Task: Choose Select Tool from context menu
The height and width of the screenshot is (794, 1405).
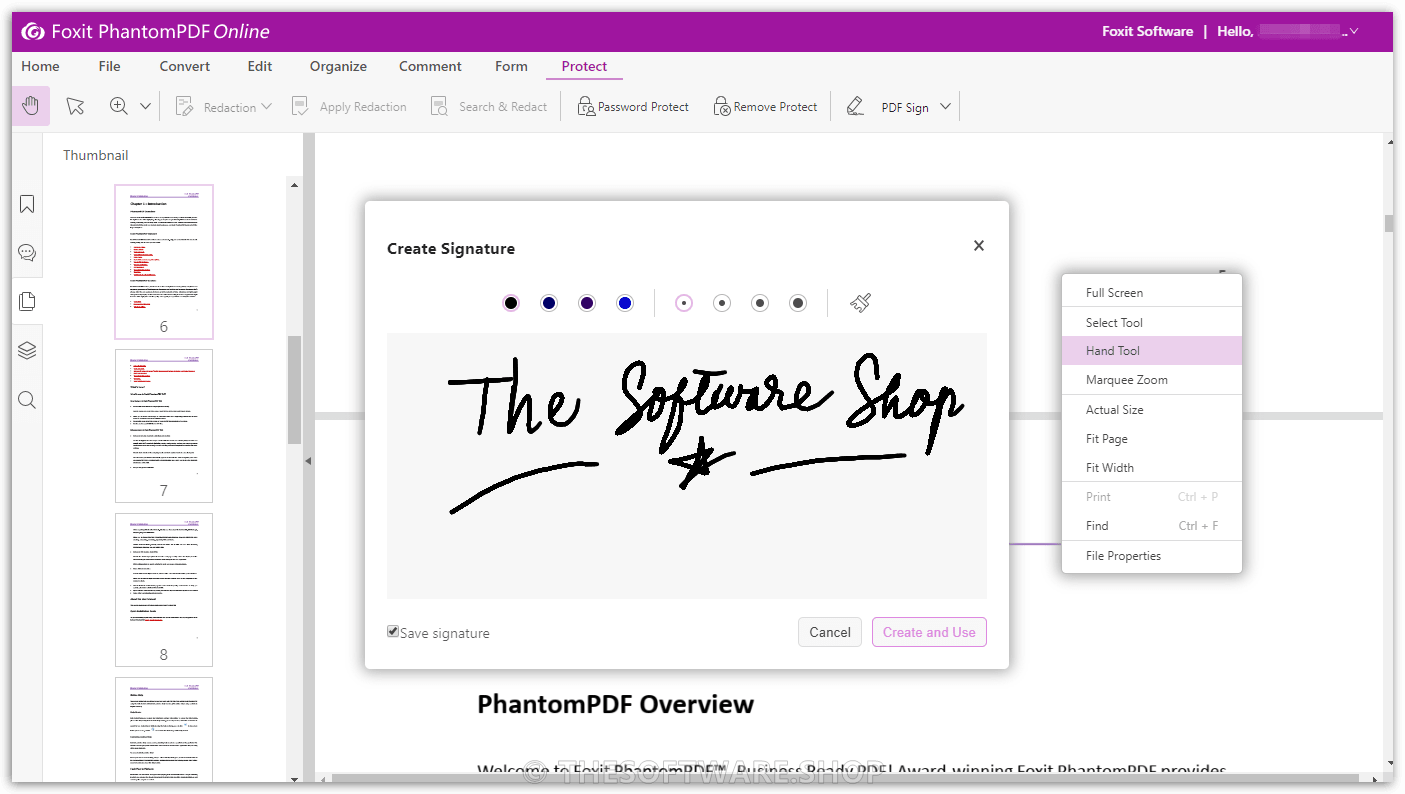Action: [1152, 322]
